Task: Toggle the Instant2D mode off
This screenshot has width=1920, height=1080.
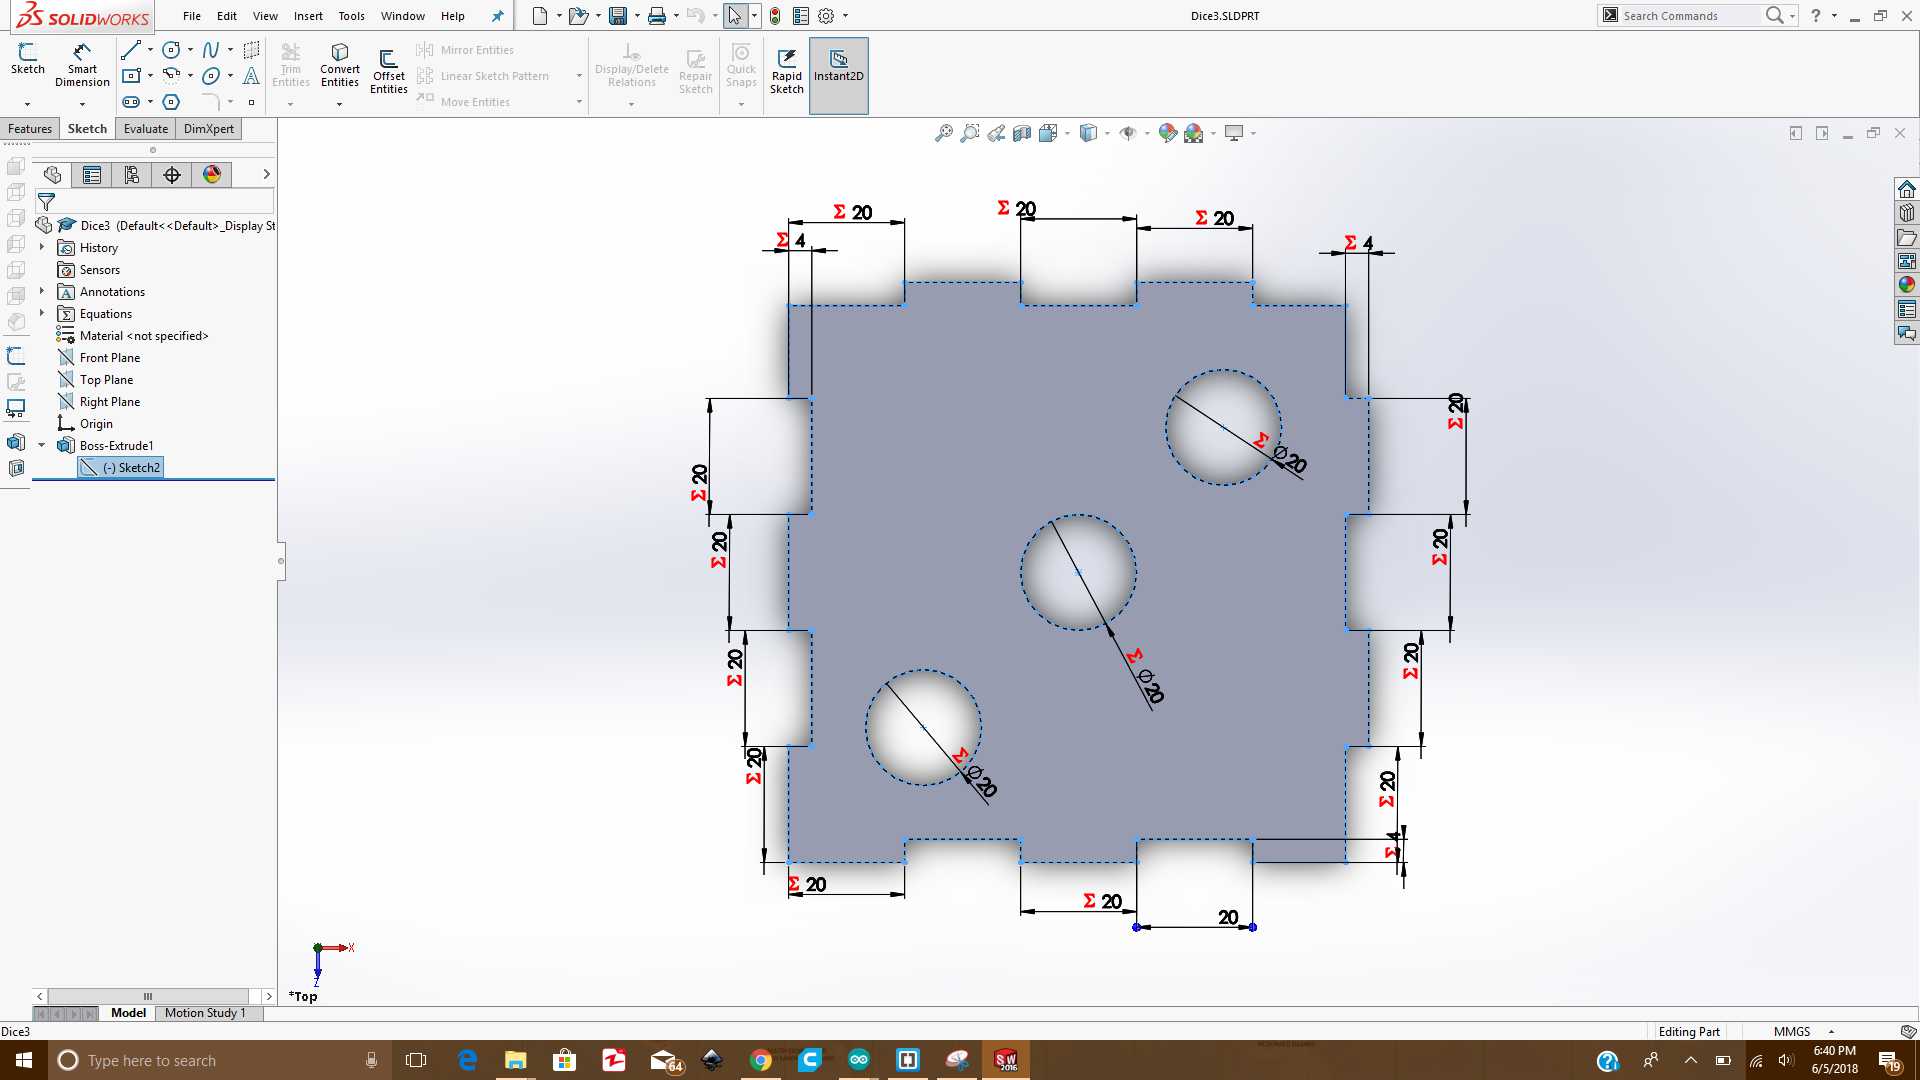Action: click(x=838, y=66)
